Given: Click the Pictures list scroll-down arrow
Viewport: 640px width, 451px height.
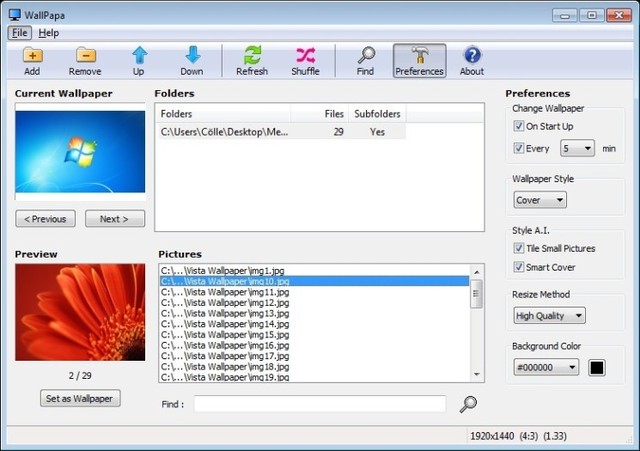Looking at the screenshot, I should pos(476,374).
